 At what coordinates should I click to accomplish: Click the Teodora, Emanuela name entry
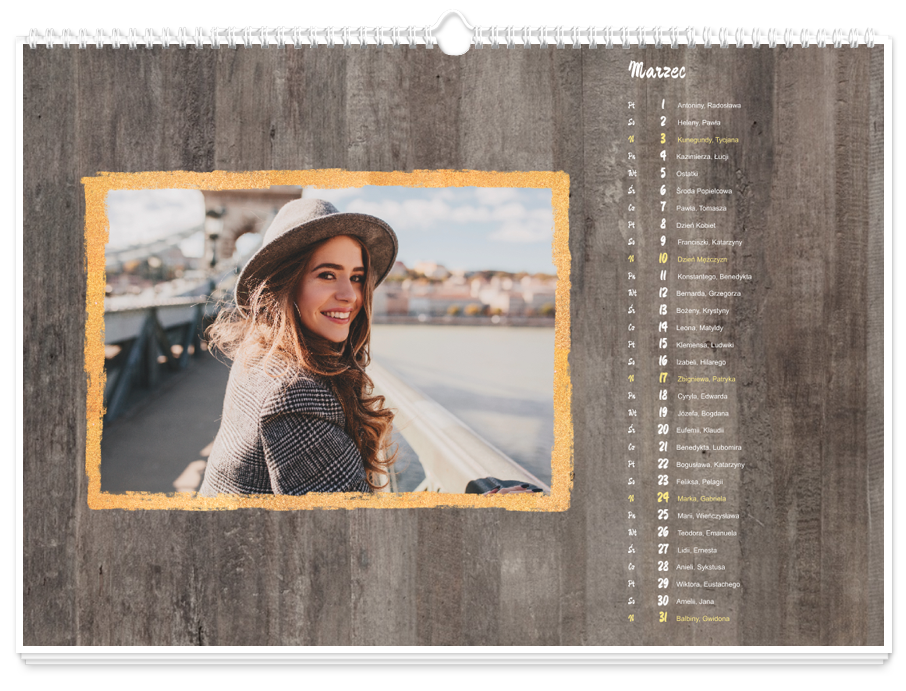(707, 533)
